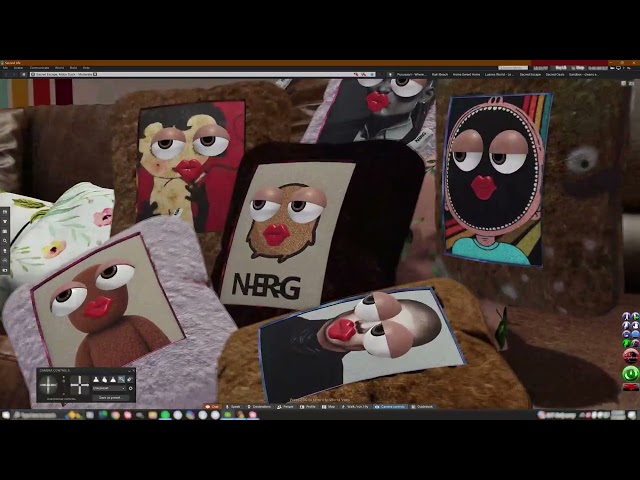Expand the camera preset dropdown
The image size is (640, 480).
pyautogui.click(x=109, y=389)
